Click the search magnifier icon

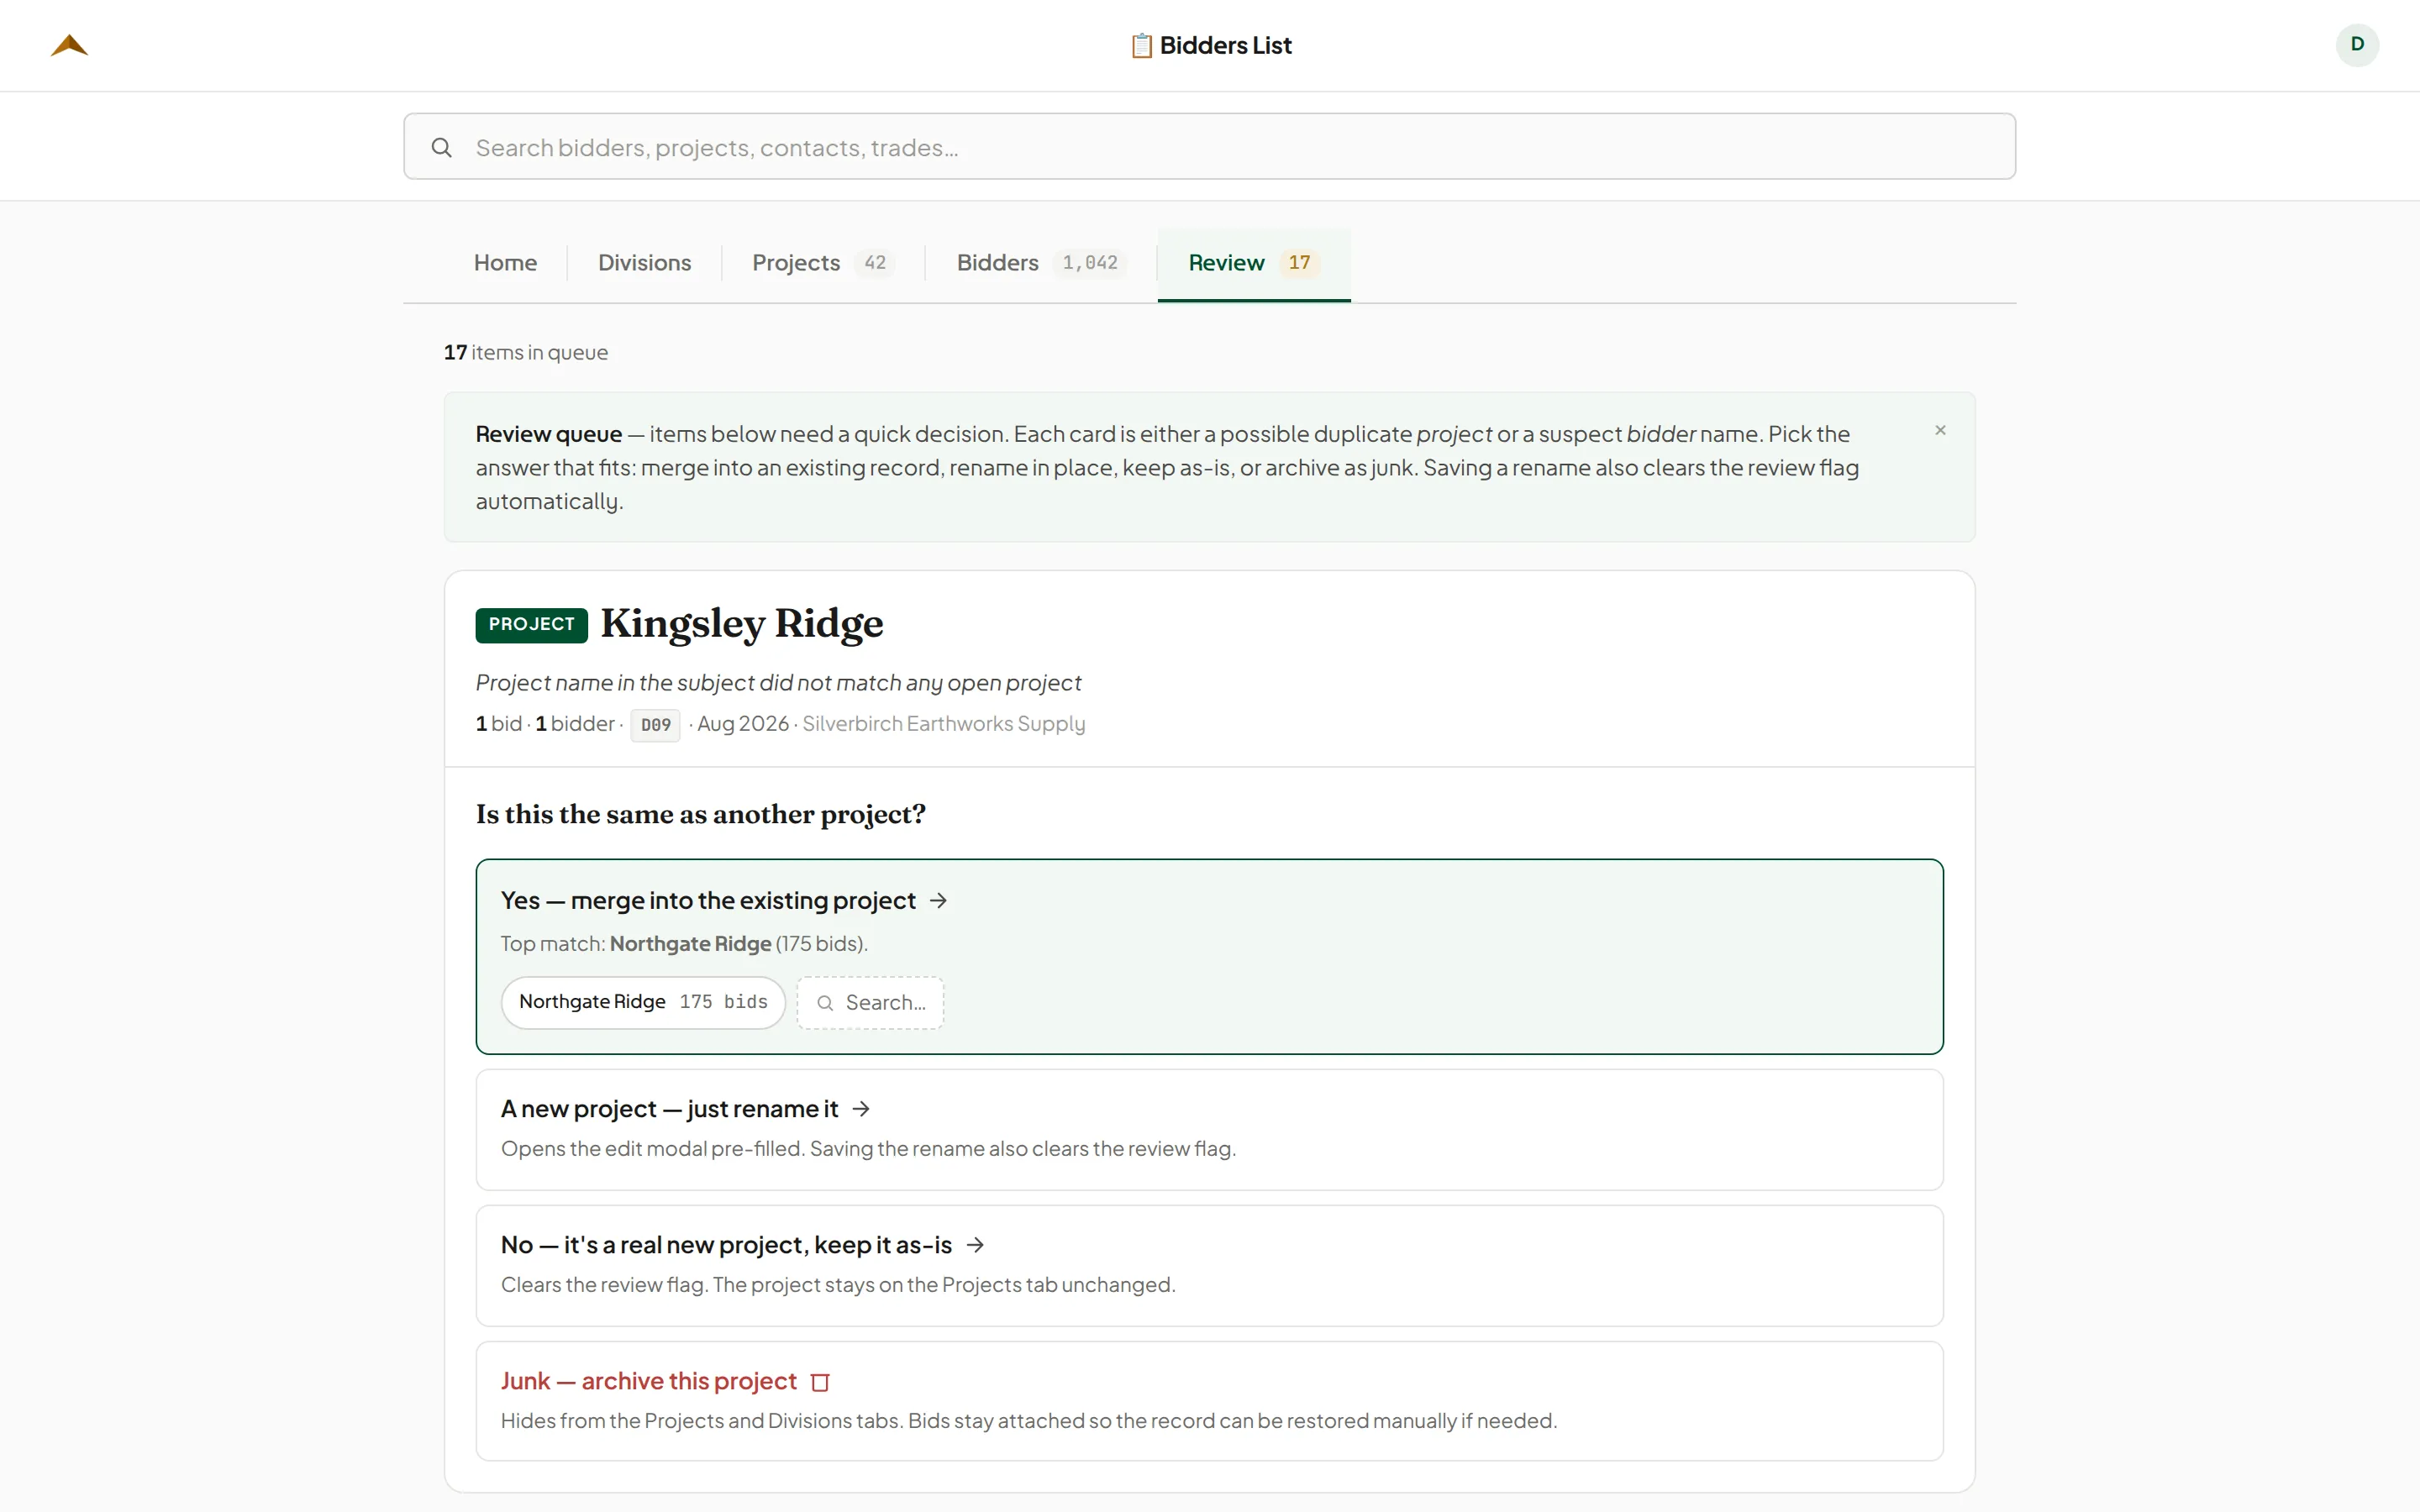click(x=441, y=148)
